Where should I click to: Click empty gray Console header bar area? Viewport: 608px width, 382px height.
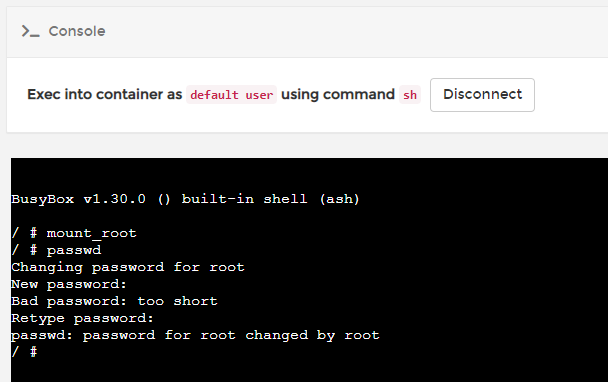pyautogui.click(x=349, y=32)
